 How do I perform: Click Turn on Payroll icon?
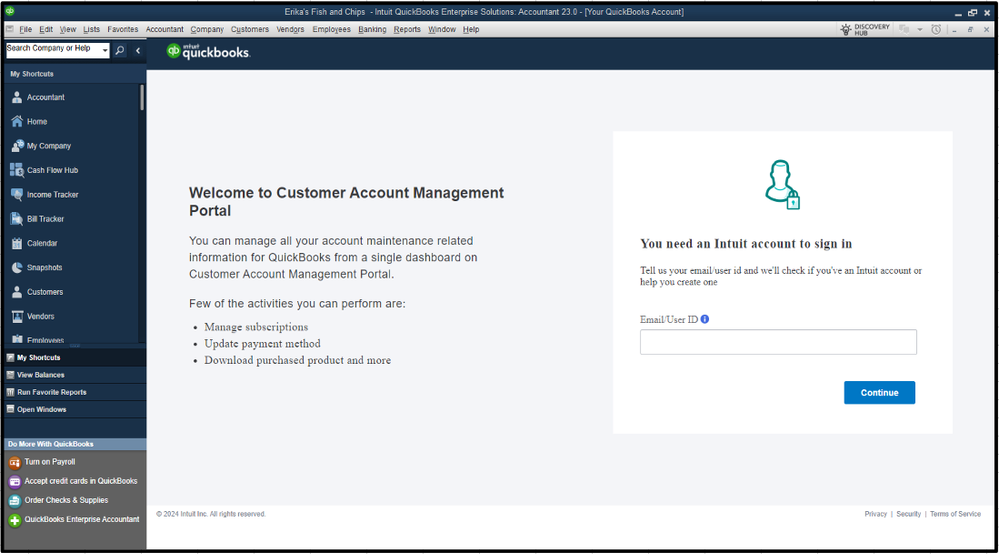click(15, 463)
